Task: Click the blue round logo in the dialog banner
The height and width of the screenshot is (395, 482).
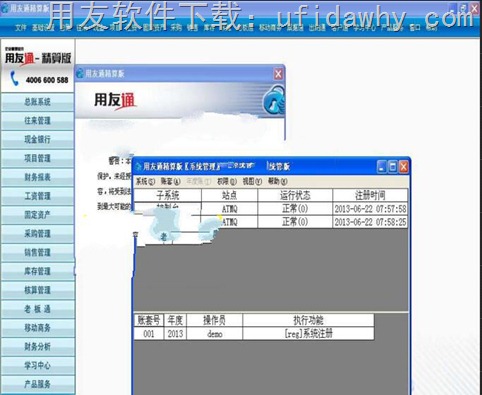Action: pos(274,100)
